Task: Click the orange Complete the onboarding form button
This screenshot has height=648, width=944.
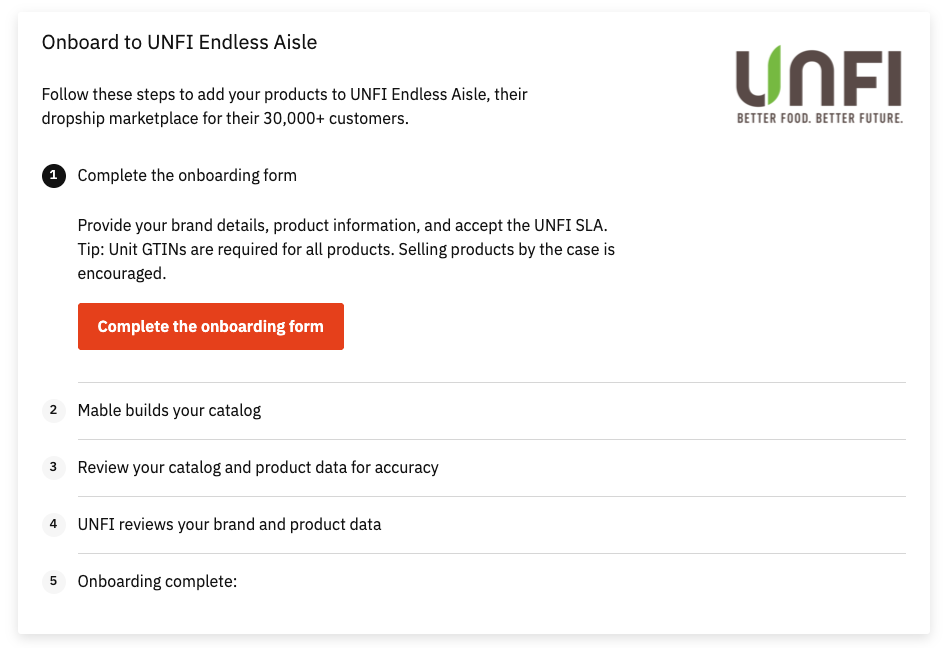Action: pyautogui.click(x=211, y=326)
